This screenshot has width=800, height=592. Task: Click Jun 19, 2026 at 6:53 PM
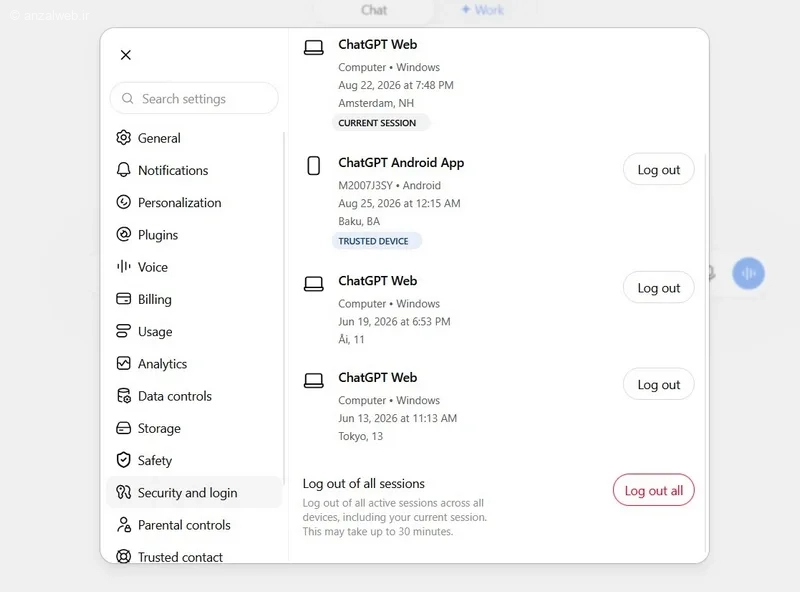click(x=394, y=322)
